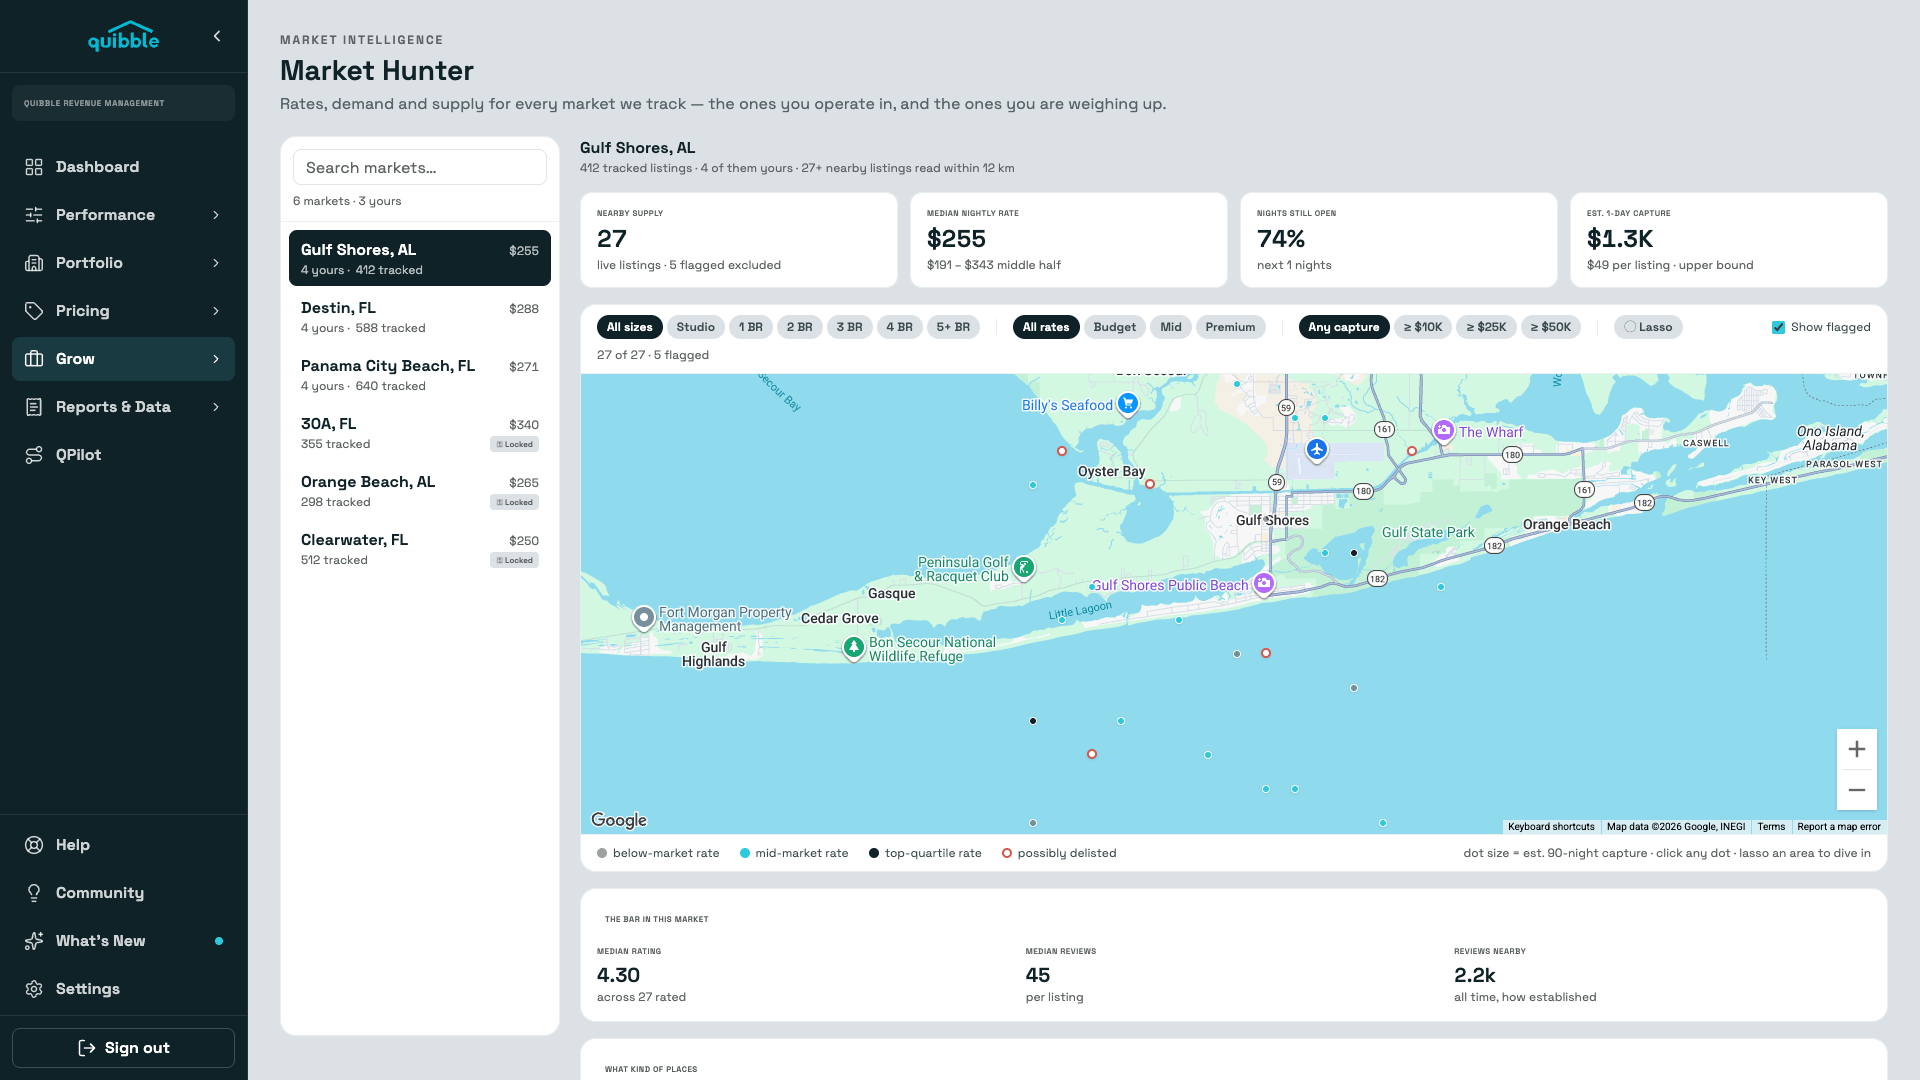Select the Budget rate filter

[1114, 327]
